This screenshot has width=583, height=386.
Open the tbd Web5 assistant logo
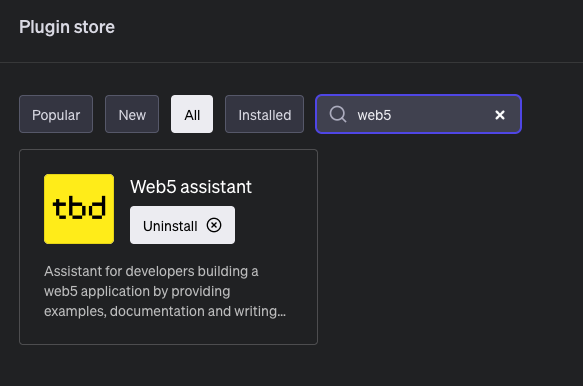(x=79, y=209)
